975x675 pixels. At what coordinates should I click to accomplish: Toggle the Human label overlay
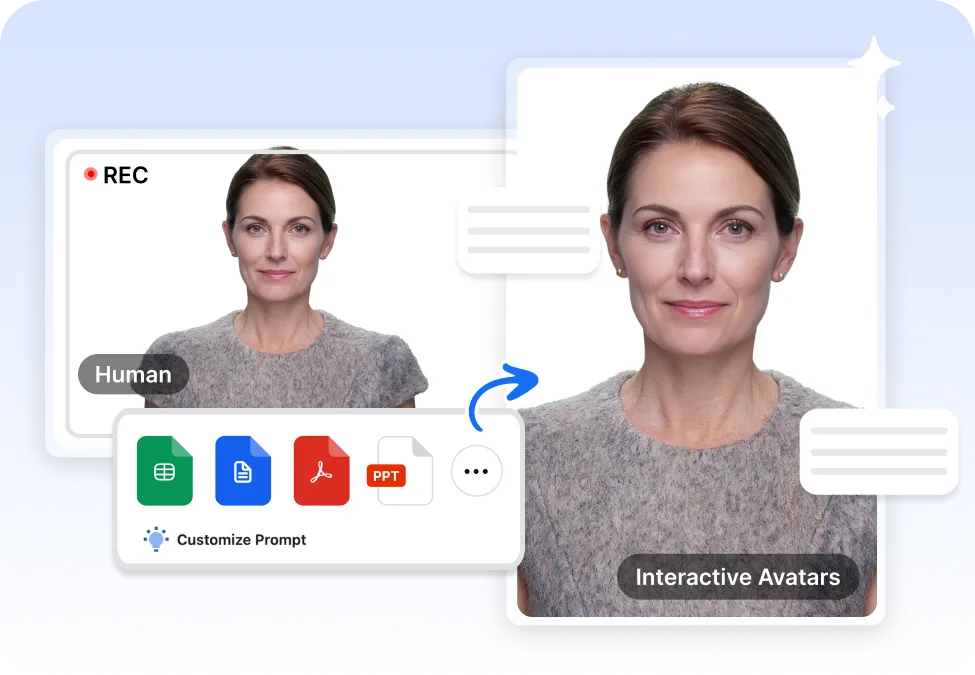[x=133, y=374]
